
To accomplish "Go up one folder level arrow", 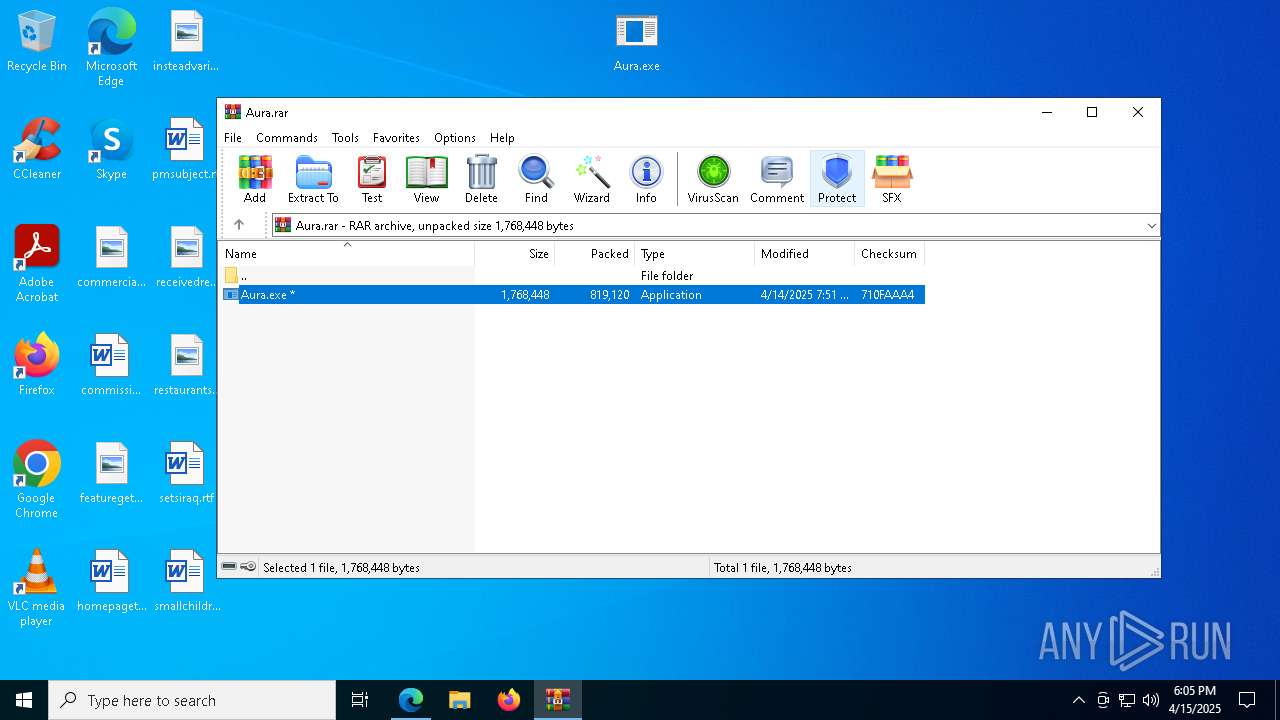I will tap(238, 225).
